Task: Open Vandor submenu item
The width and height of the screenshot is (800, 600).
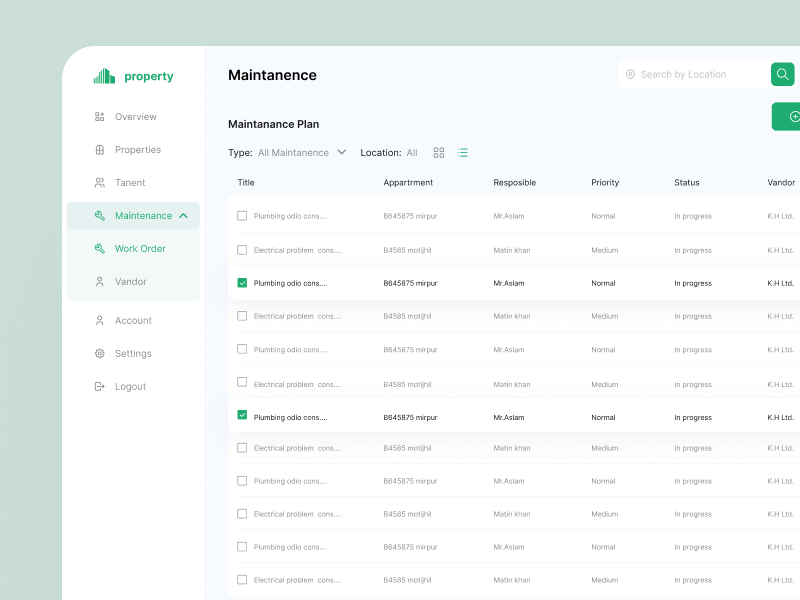Action: tap(130, 282)
